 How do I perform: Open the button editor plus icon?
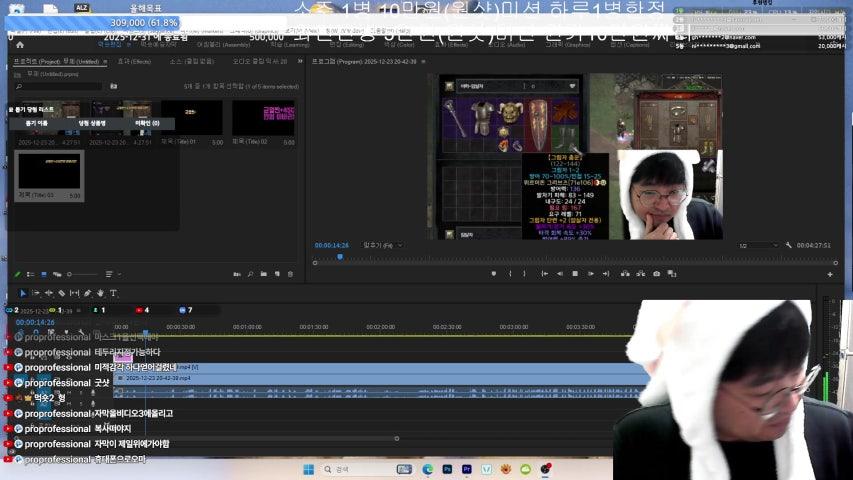[x=829, y=274]
